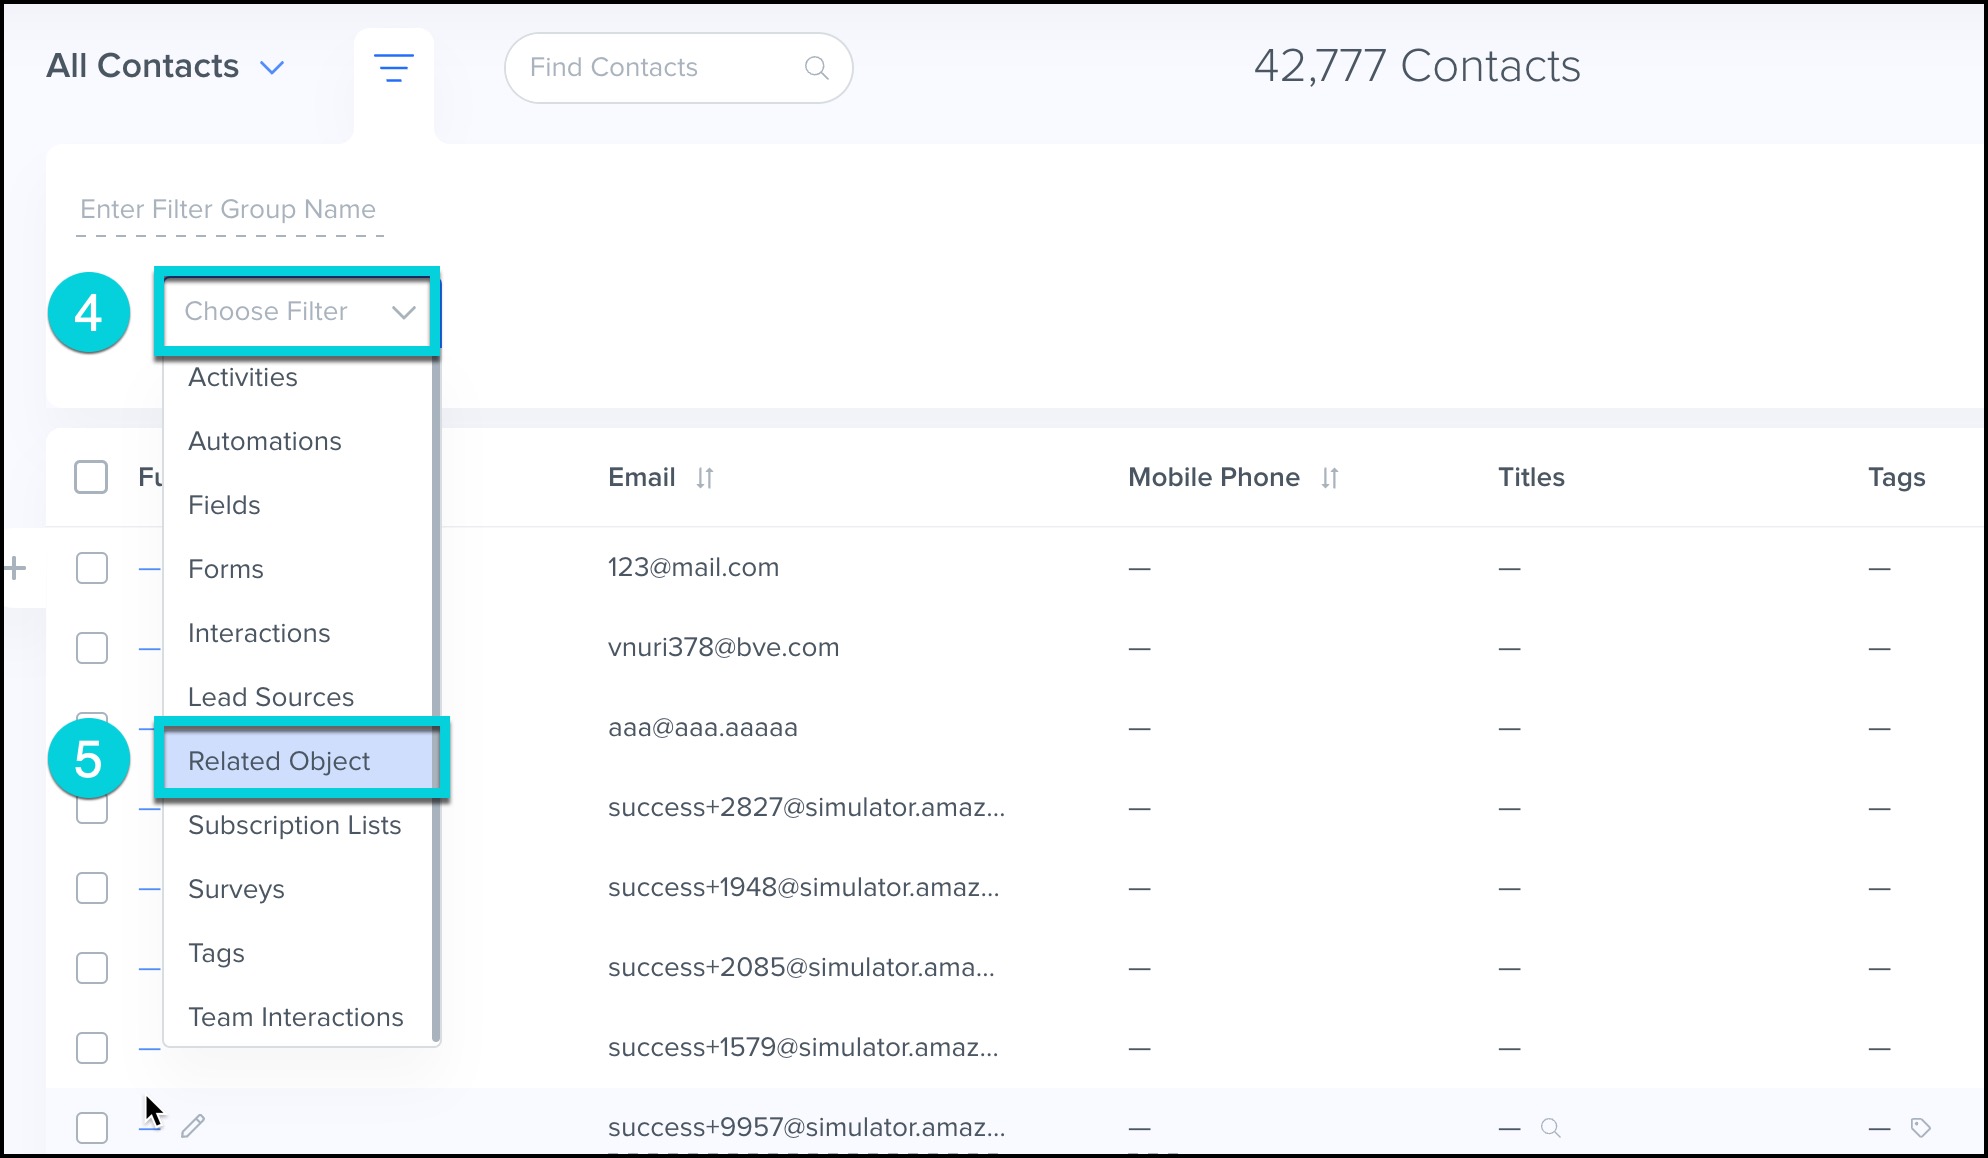Select the Lead Sources filter option
The height and width of the screenshot is (1158, 1988).
[271, 697]
